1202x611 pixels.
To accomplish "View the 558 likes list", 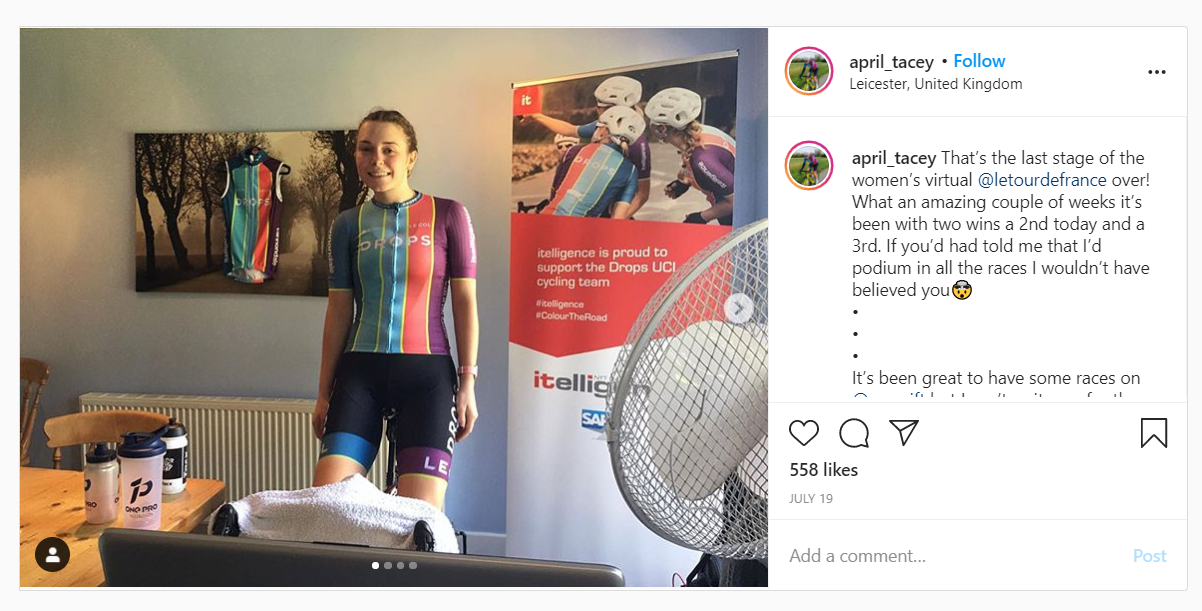I will pos(824,470).
